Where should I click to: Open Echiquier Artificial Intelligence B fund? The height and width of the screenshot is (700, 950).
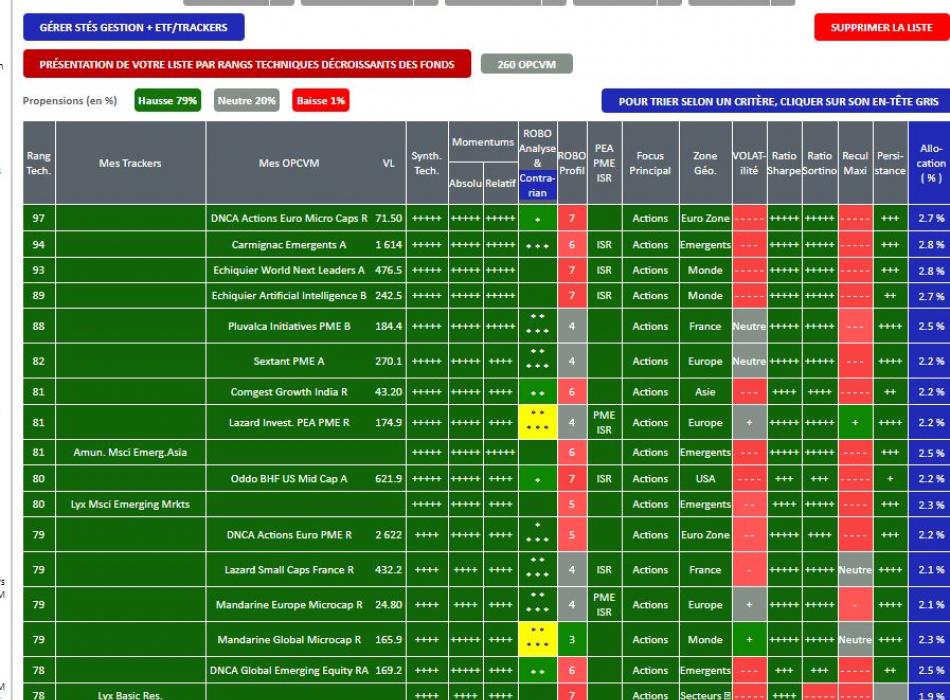tap(289, 296)
